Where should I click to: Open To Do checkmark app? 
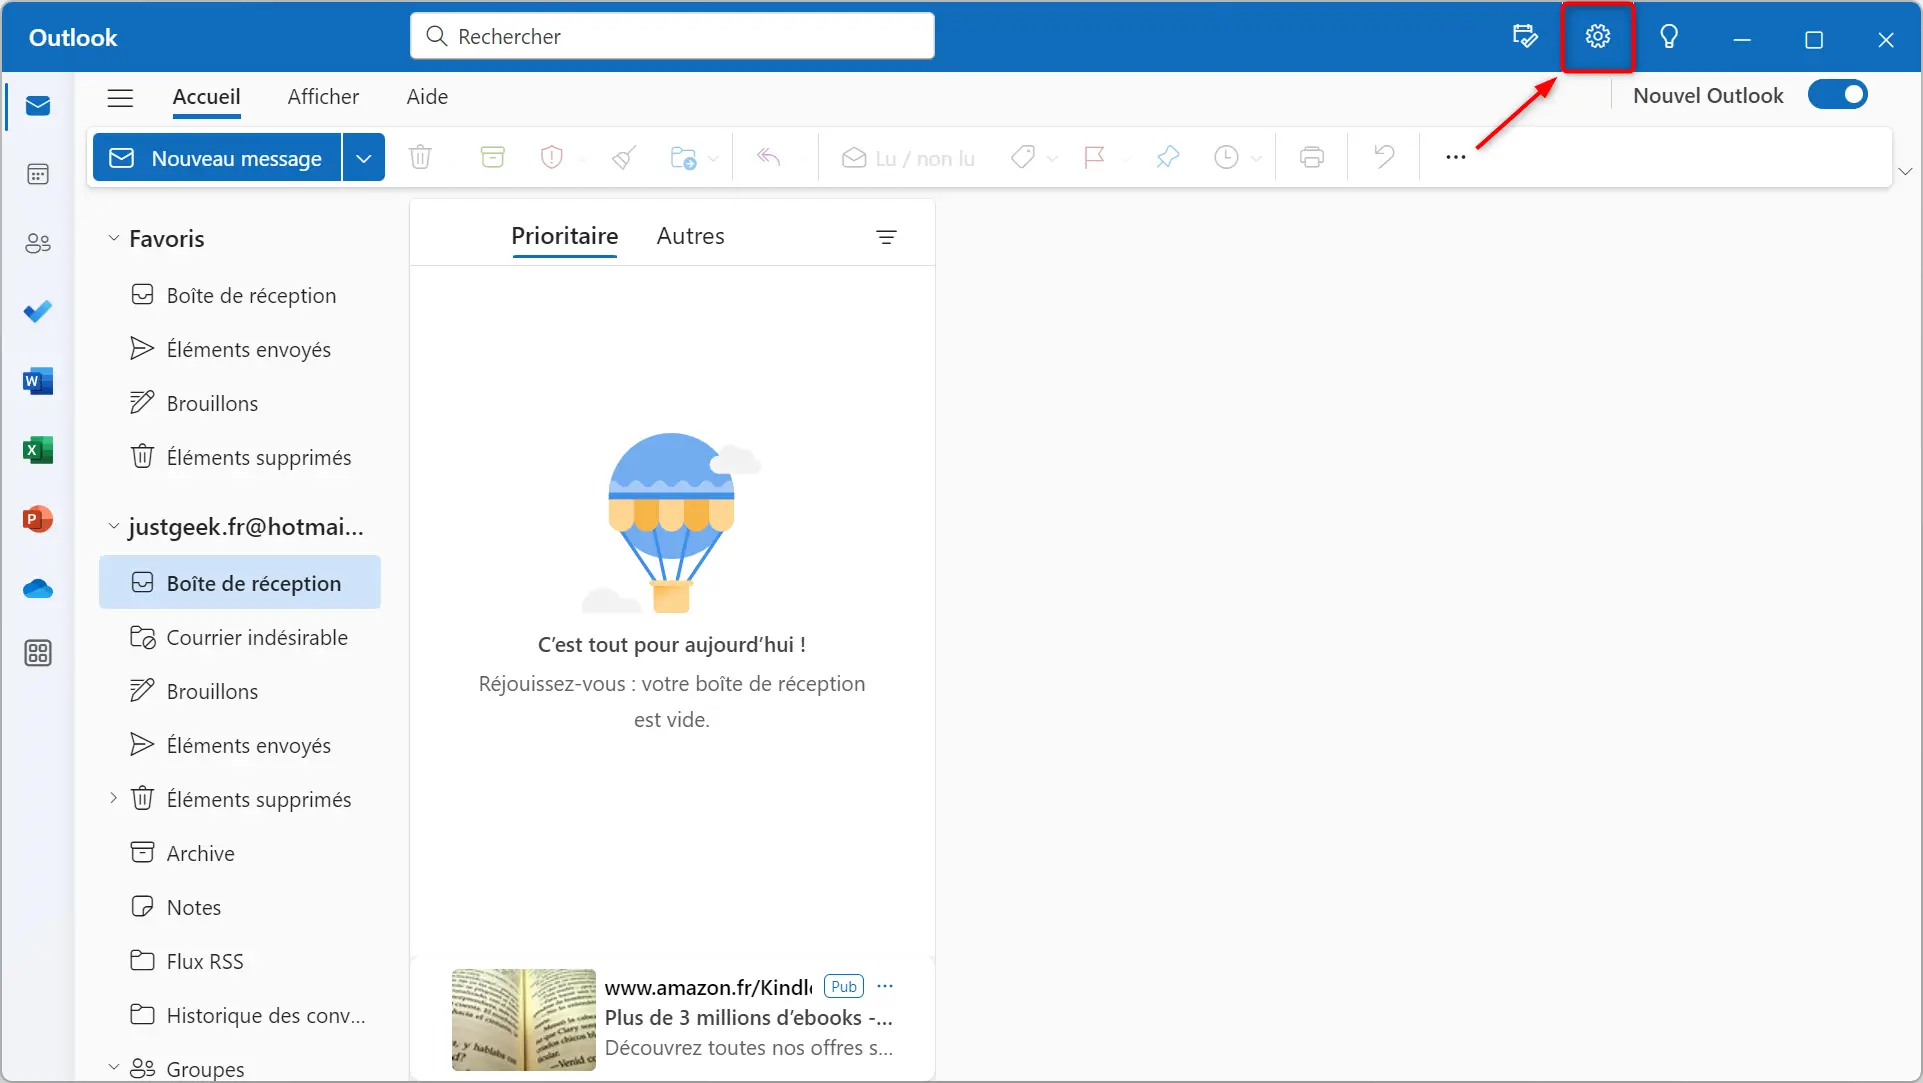coord(38,312)
